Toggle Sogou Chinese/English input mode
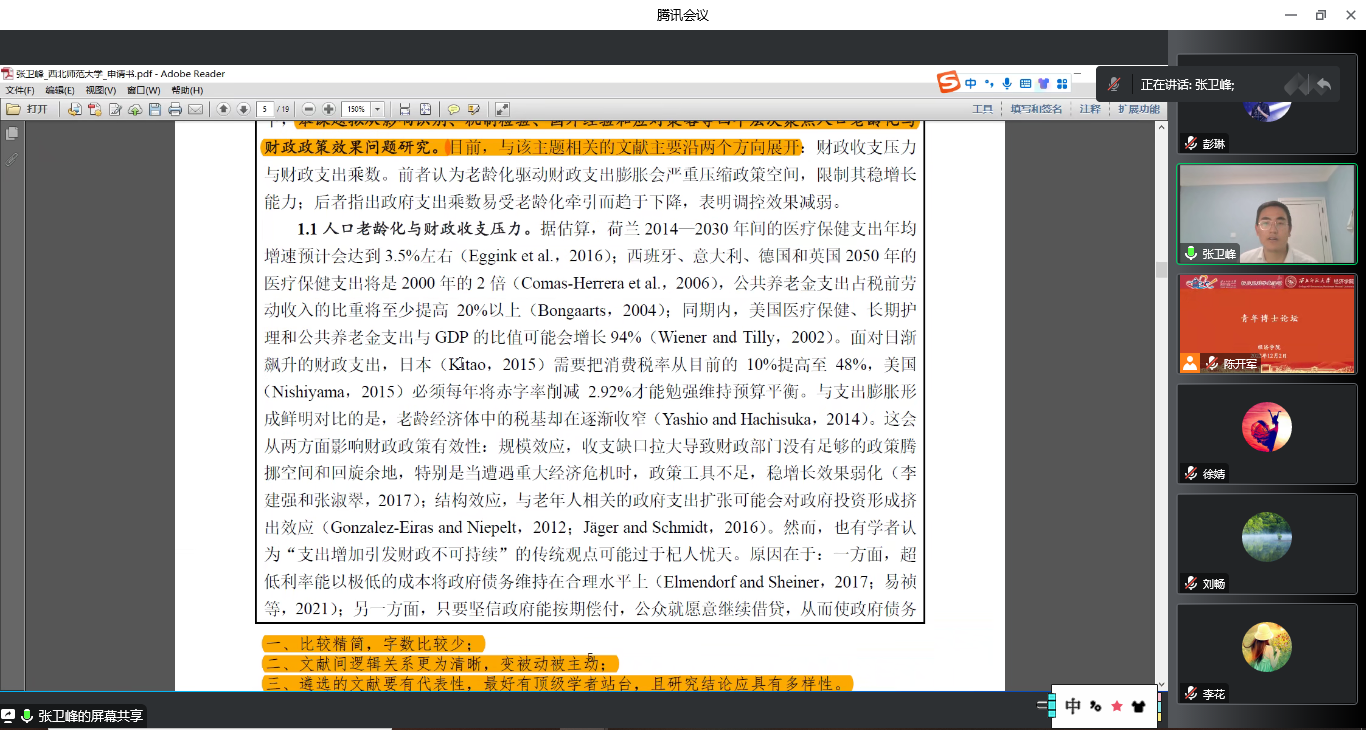Screen dimensions: 1366x730 coord(970,83)
